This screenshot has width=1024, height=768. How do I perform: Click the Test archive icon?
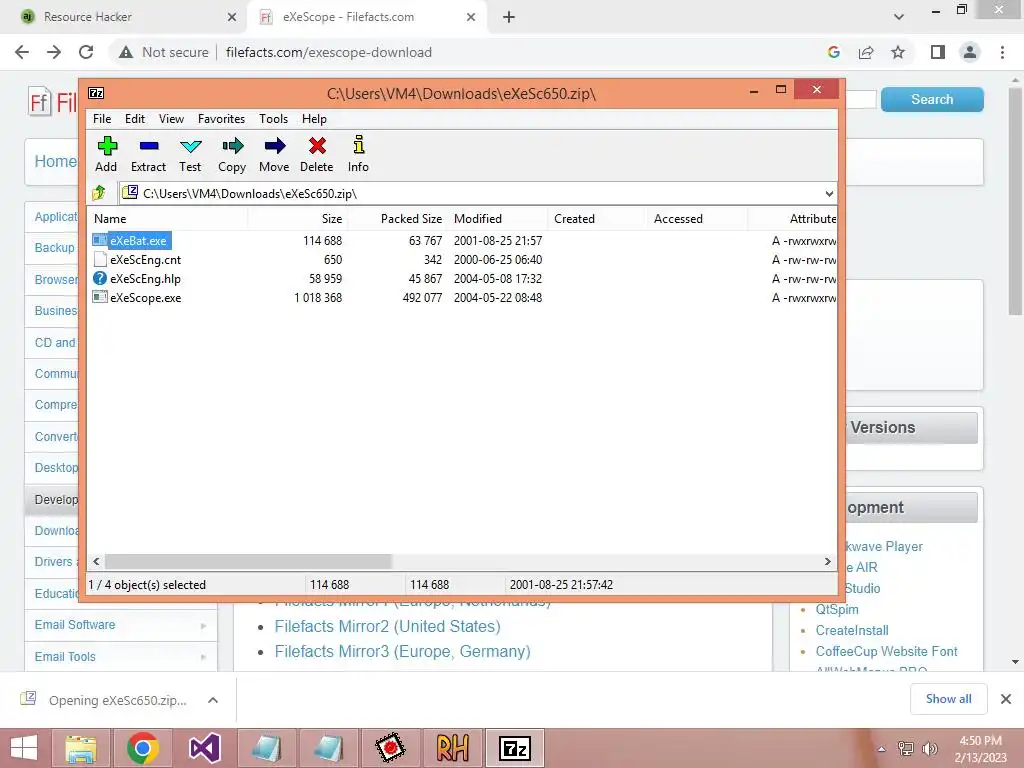point(191,146)
